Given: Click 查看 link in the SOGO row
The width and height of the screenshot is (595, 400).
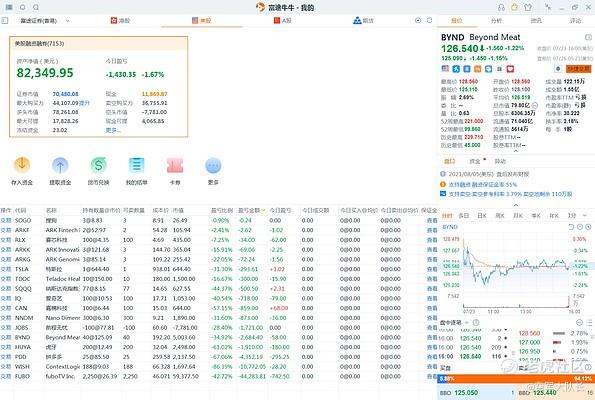Looking at the screenshot, I should [432, 220].
